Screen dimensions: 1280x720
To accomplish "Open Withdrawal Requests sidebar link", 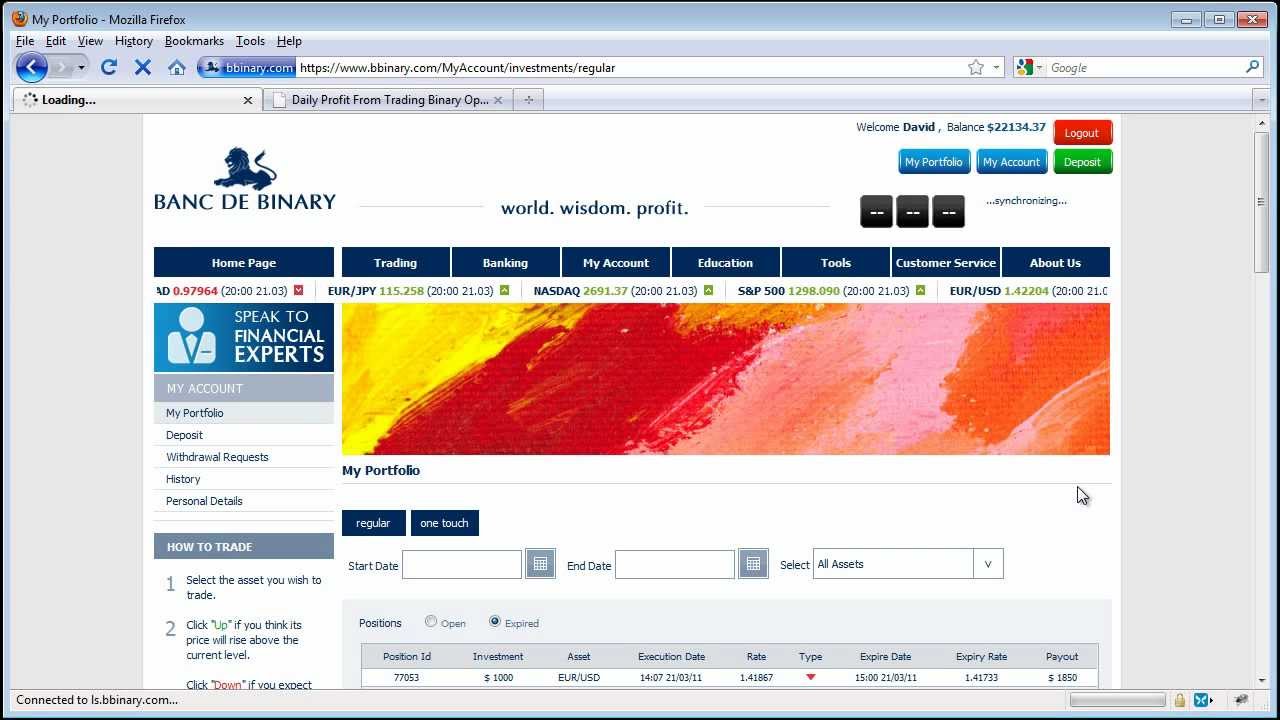I will point(217,457).
